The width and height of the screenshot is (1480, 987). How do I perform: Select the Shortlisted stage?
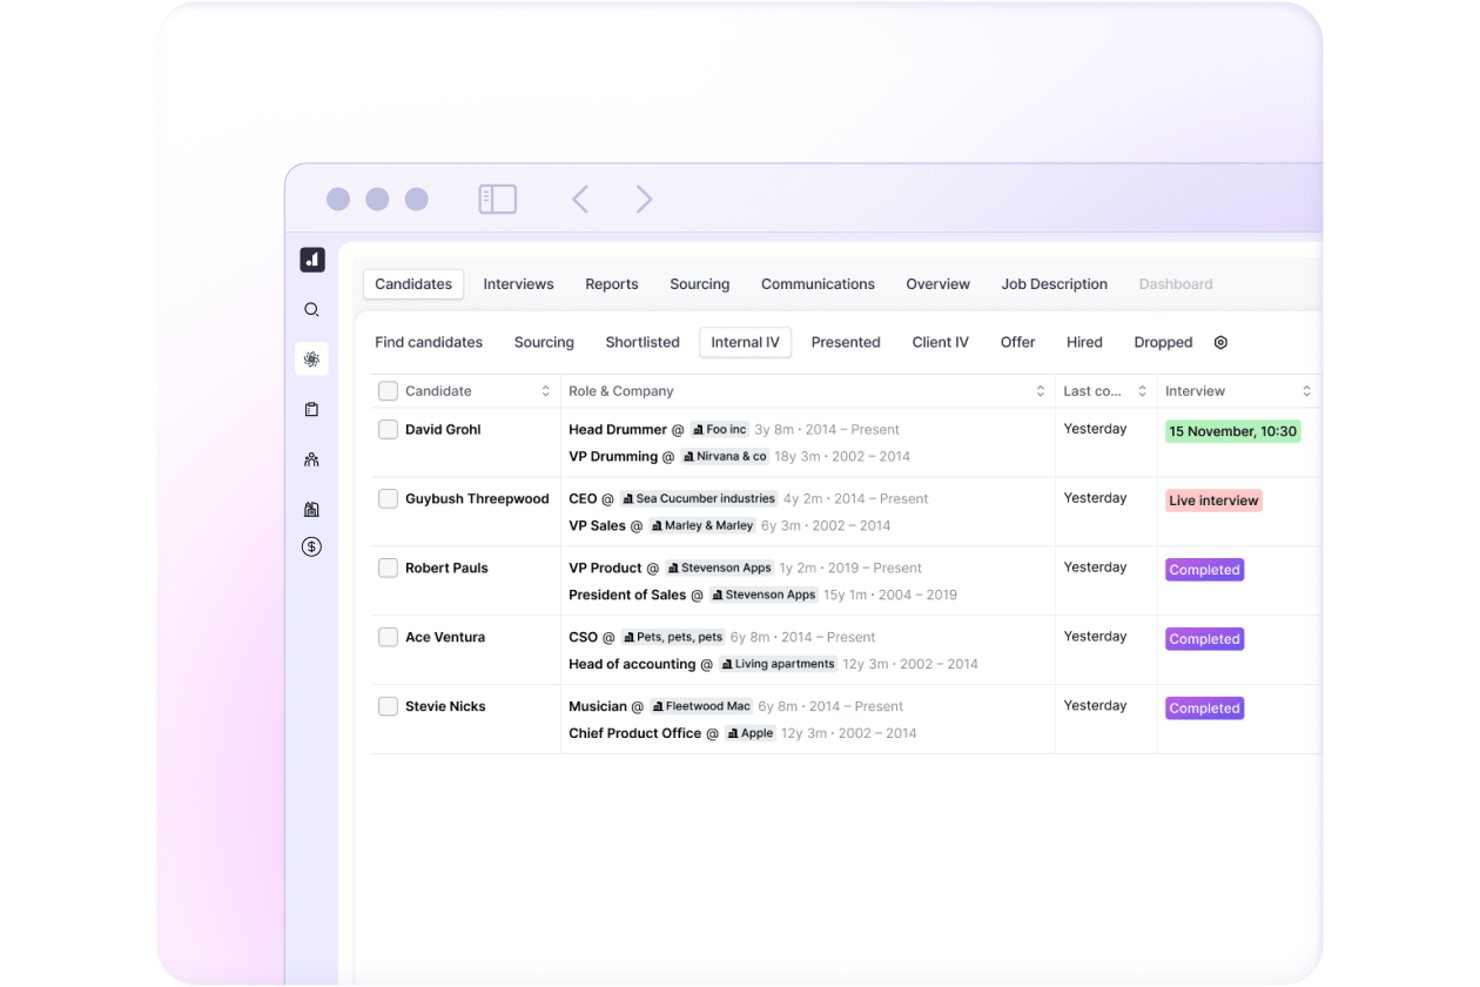[642, 342]
